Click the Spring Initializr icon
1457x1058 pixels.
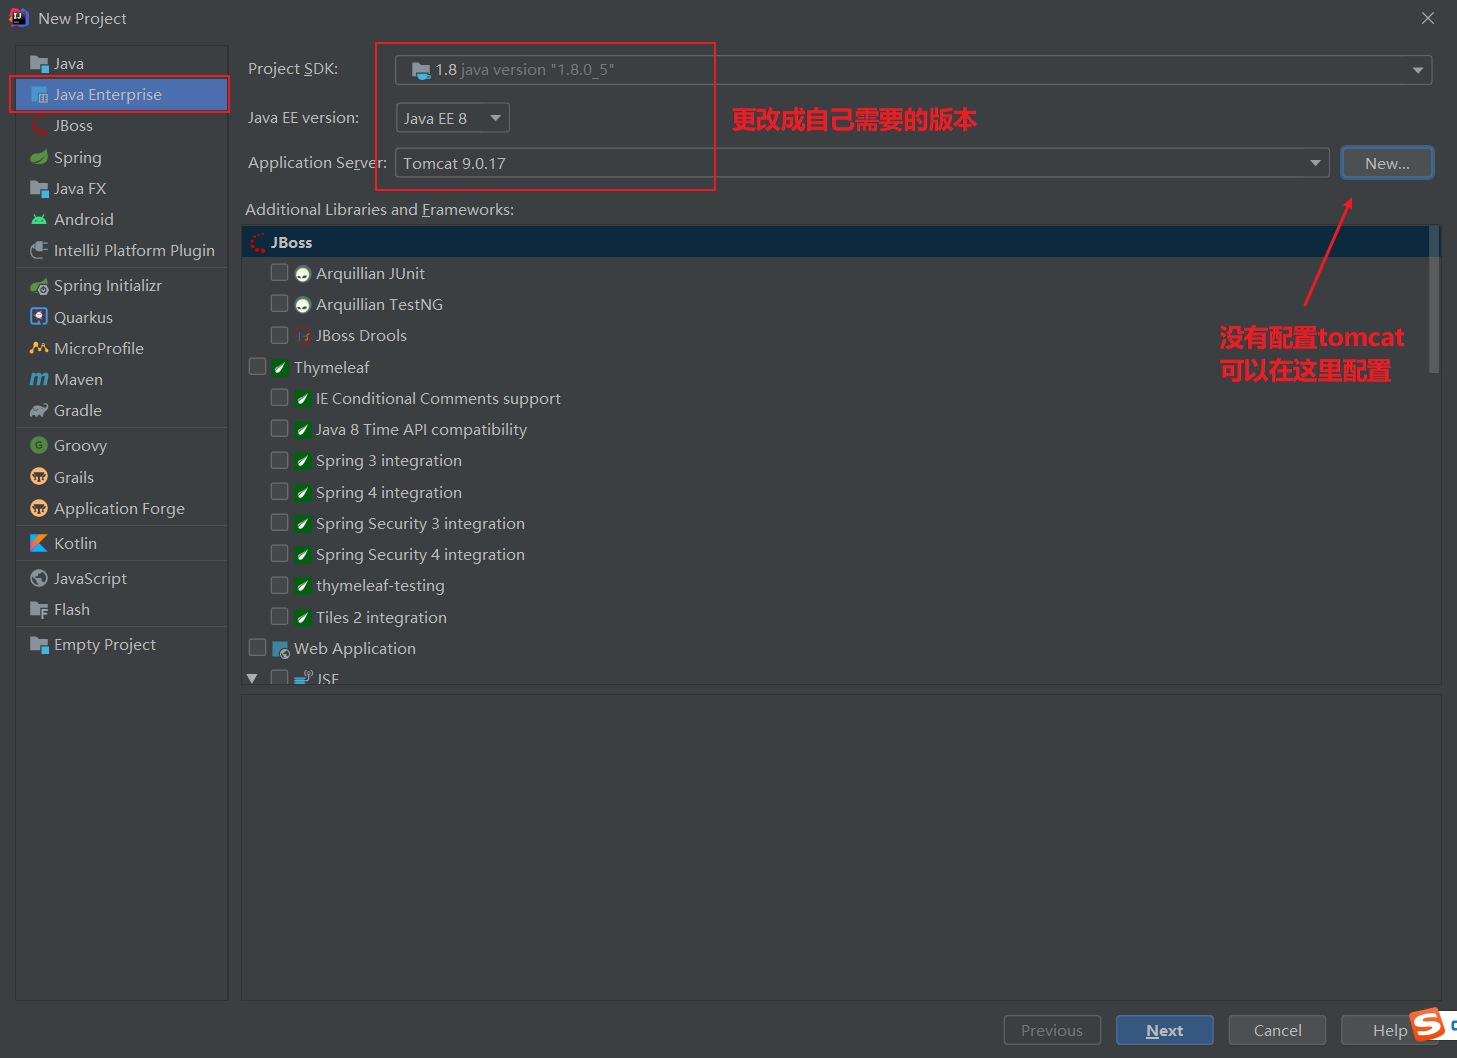tap(39, 286)
